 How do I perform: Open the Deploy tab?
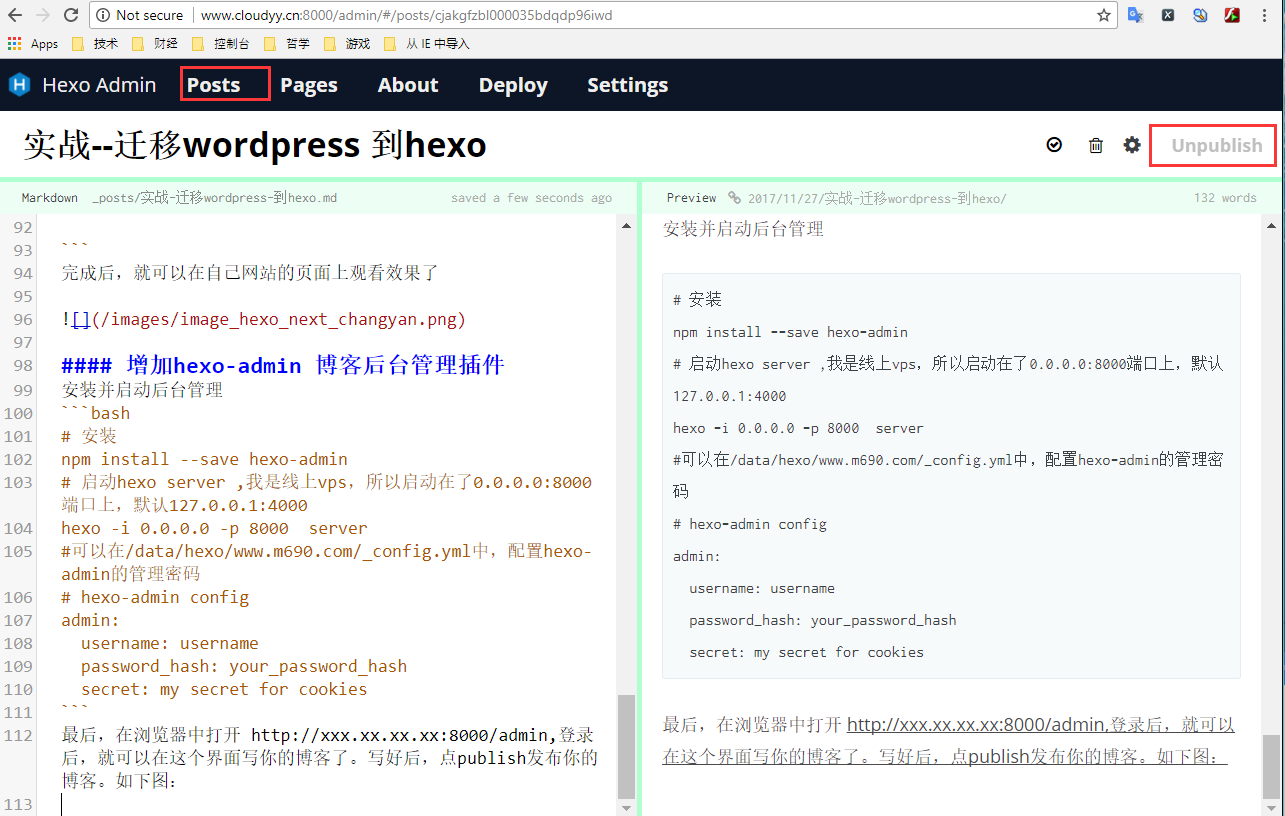click(513, 85)
